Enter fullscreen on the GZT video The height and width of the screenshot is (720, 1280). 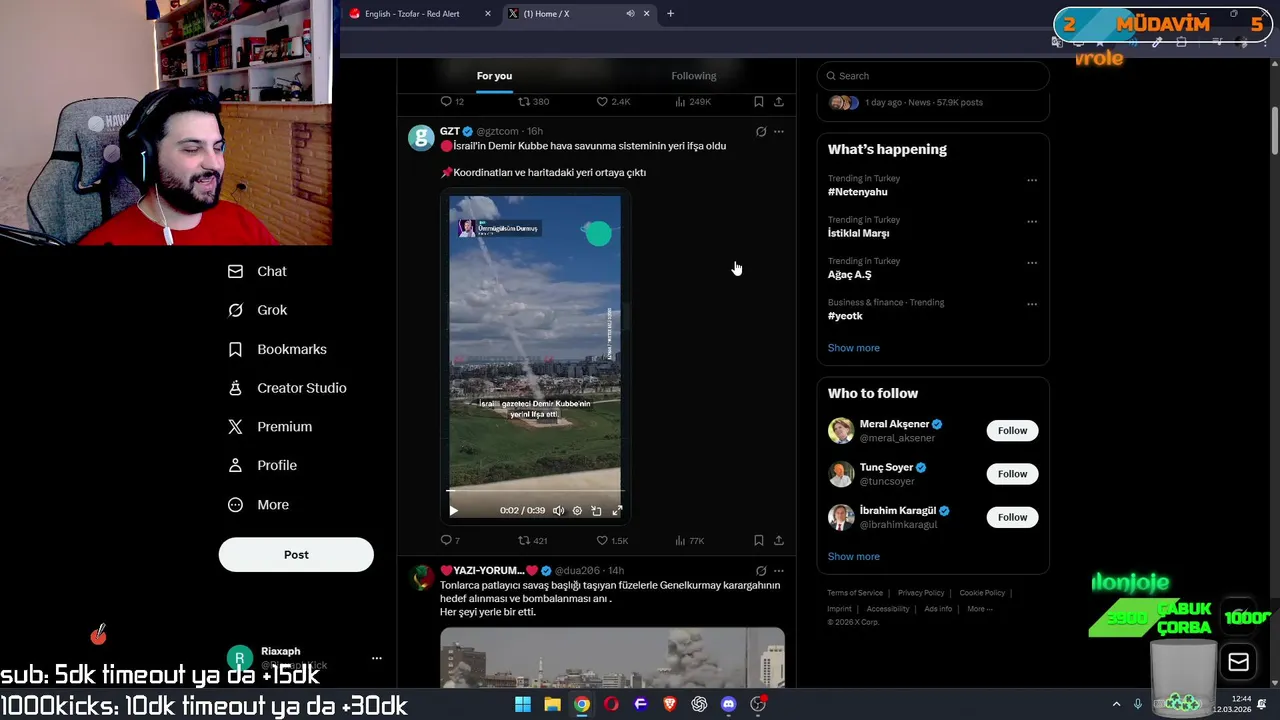click(617, 511)
